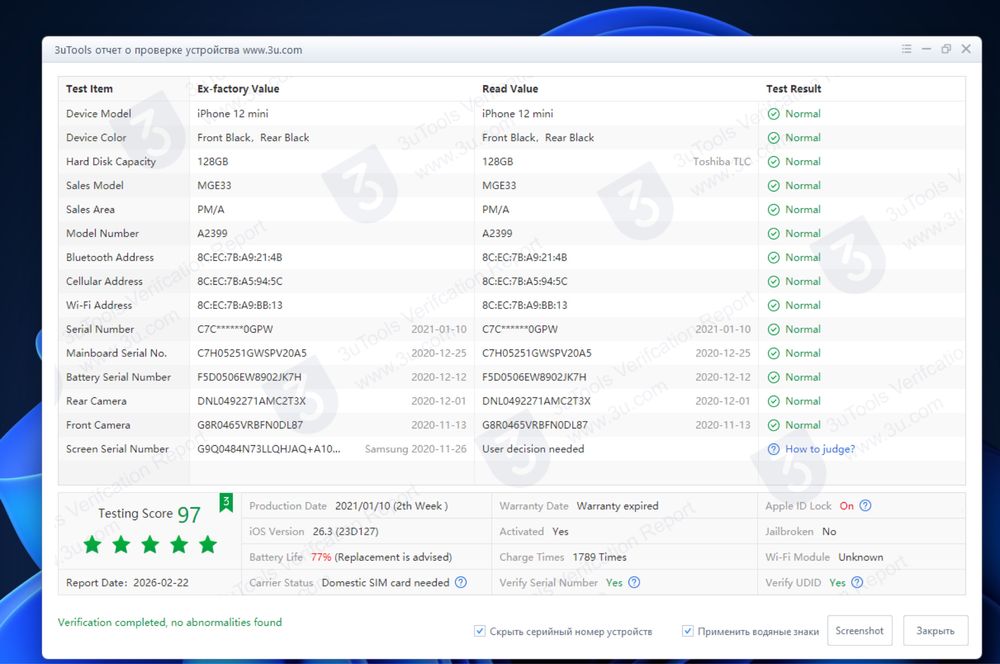Click the Front Camera Normal check icon
The image size is (1000, 664).
click(x=774, y=425)
